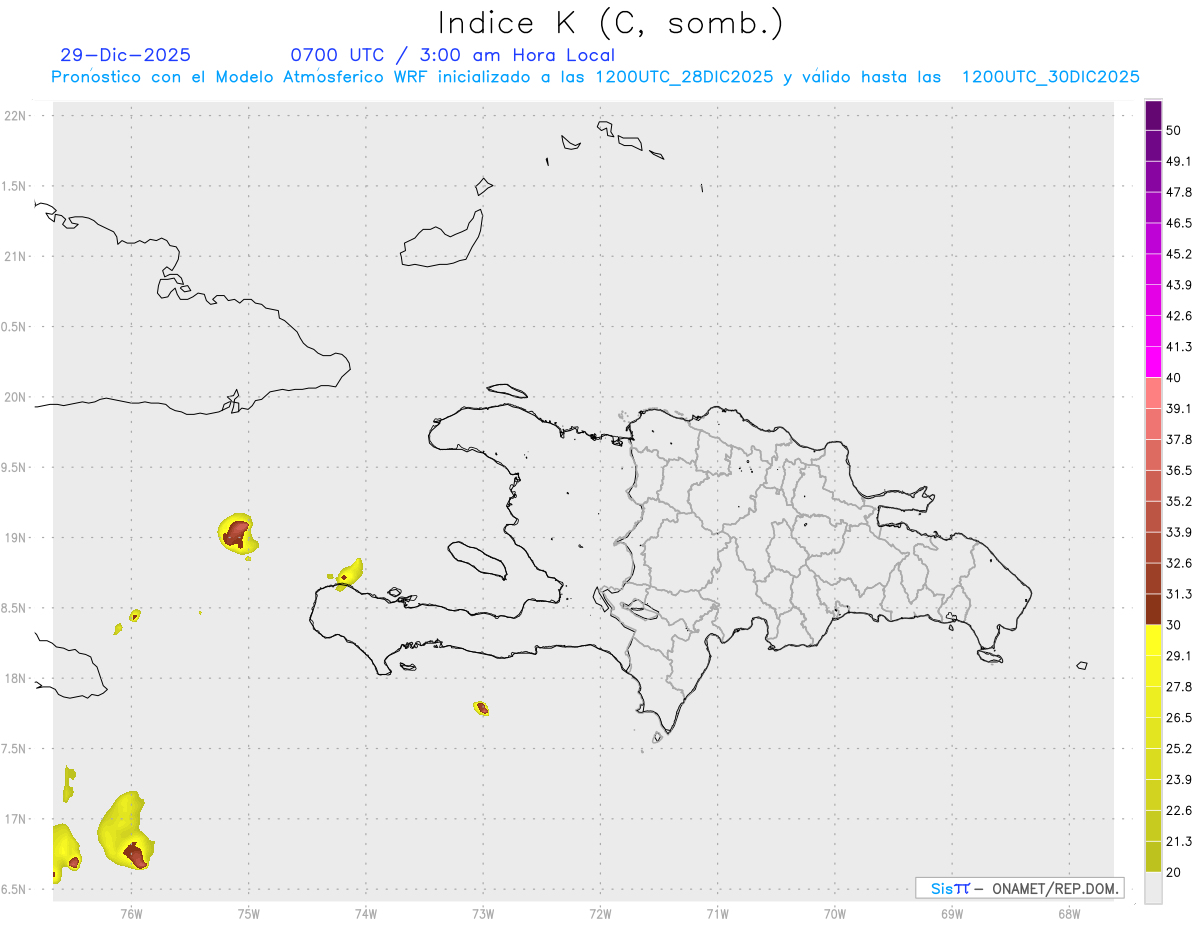Click the colorbar value 37.8

(x=1179, y=439)
